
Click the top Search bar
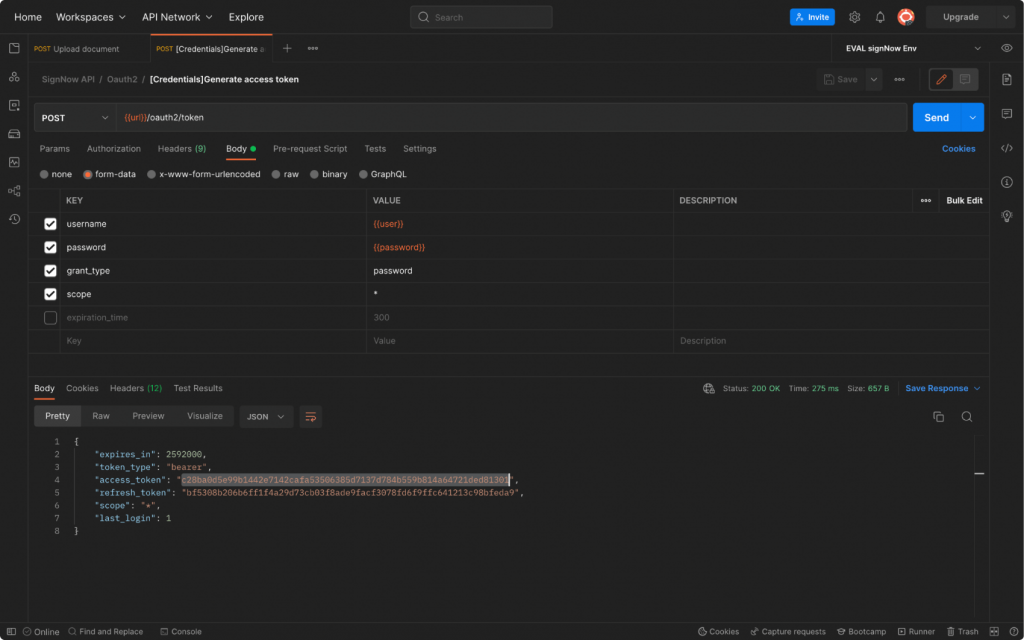pos(481,17)
